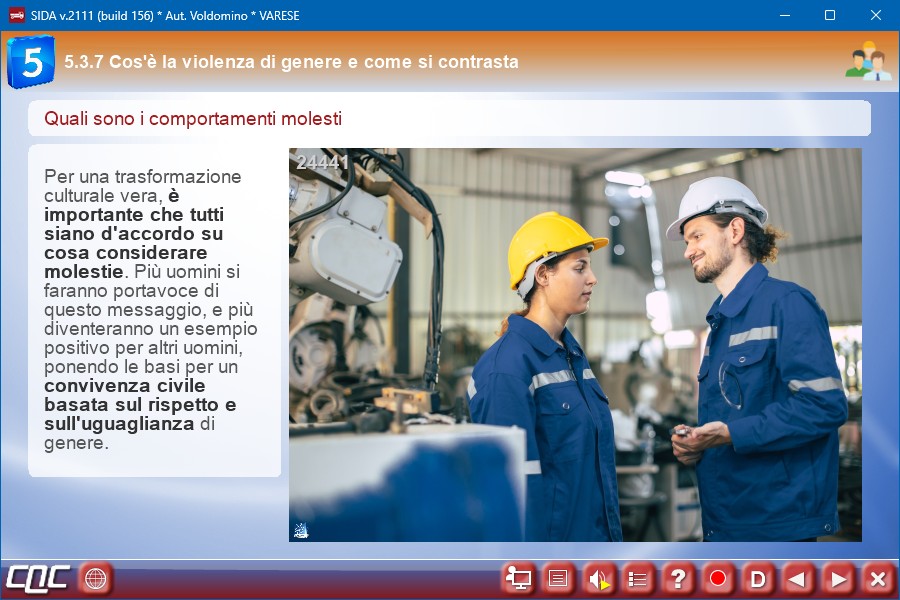This screenshot has height=600, width=900.
Task: Open the text notes panel button
Action: 558,578
